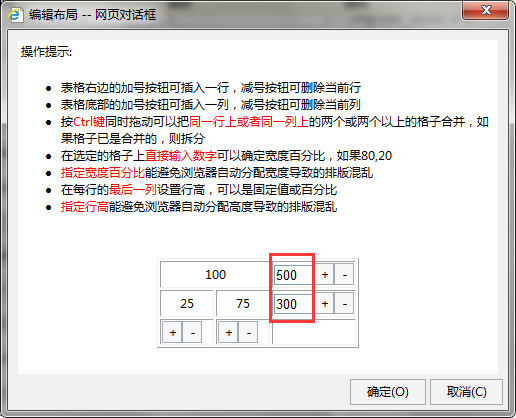
Task: Insert a column using the plus under 75
Action: [228, 332]
